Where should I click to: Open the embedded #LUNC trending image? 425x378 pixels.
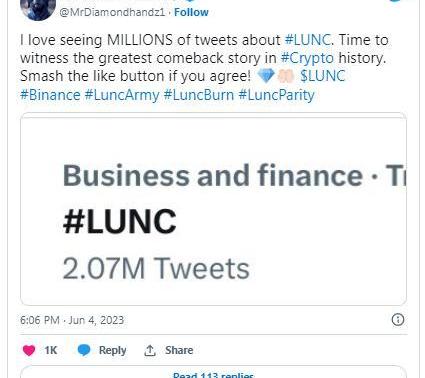213,209
